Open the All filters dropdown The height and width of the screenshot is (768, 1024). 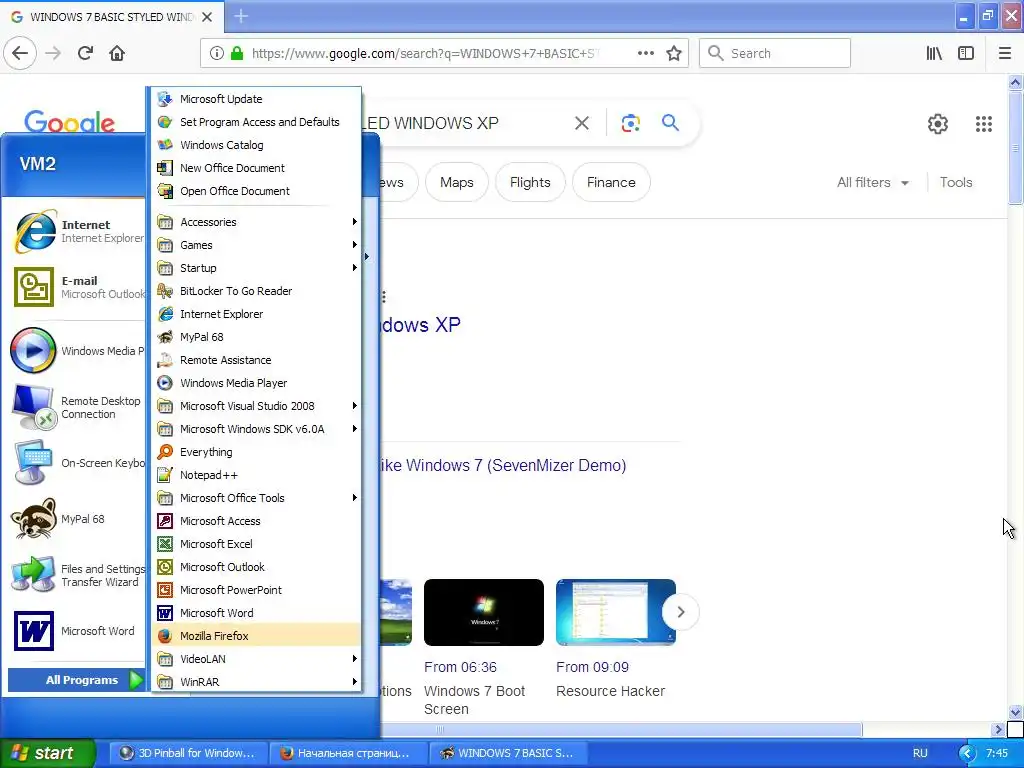pyautogui.click(x=873, y=183)
